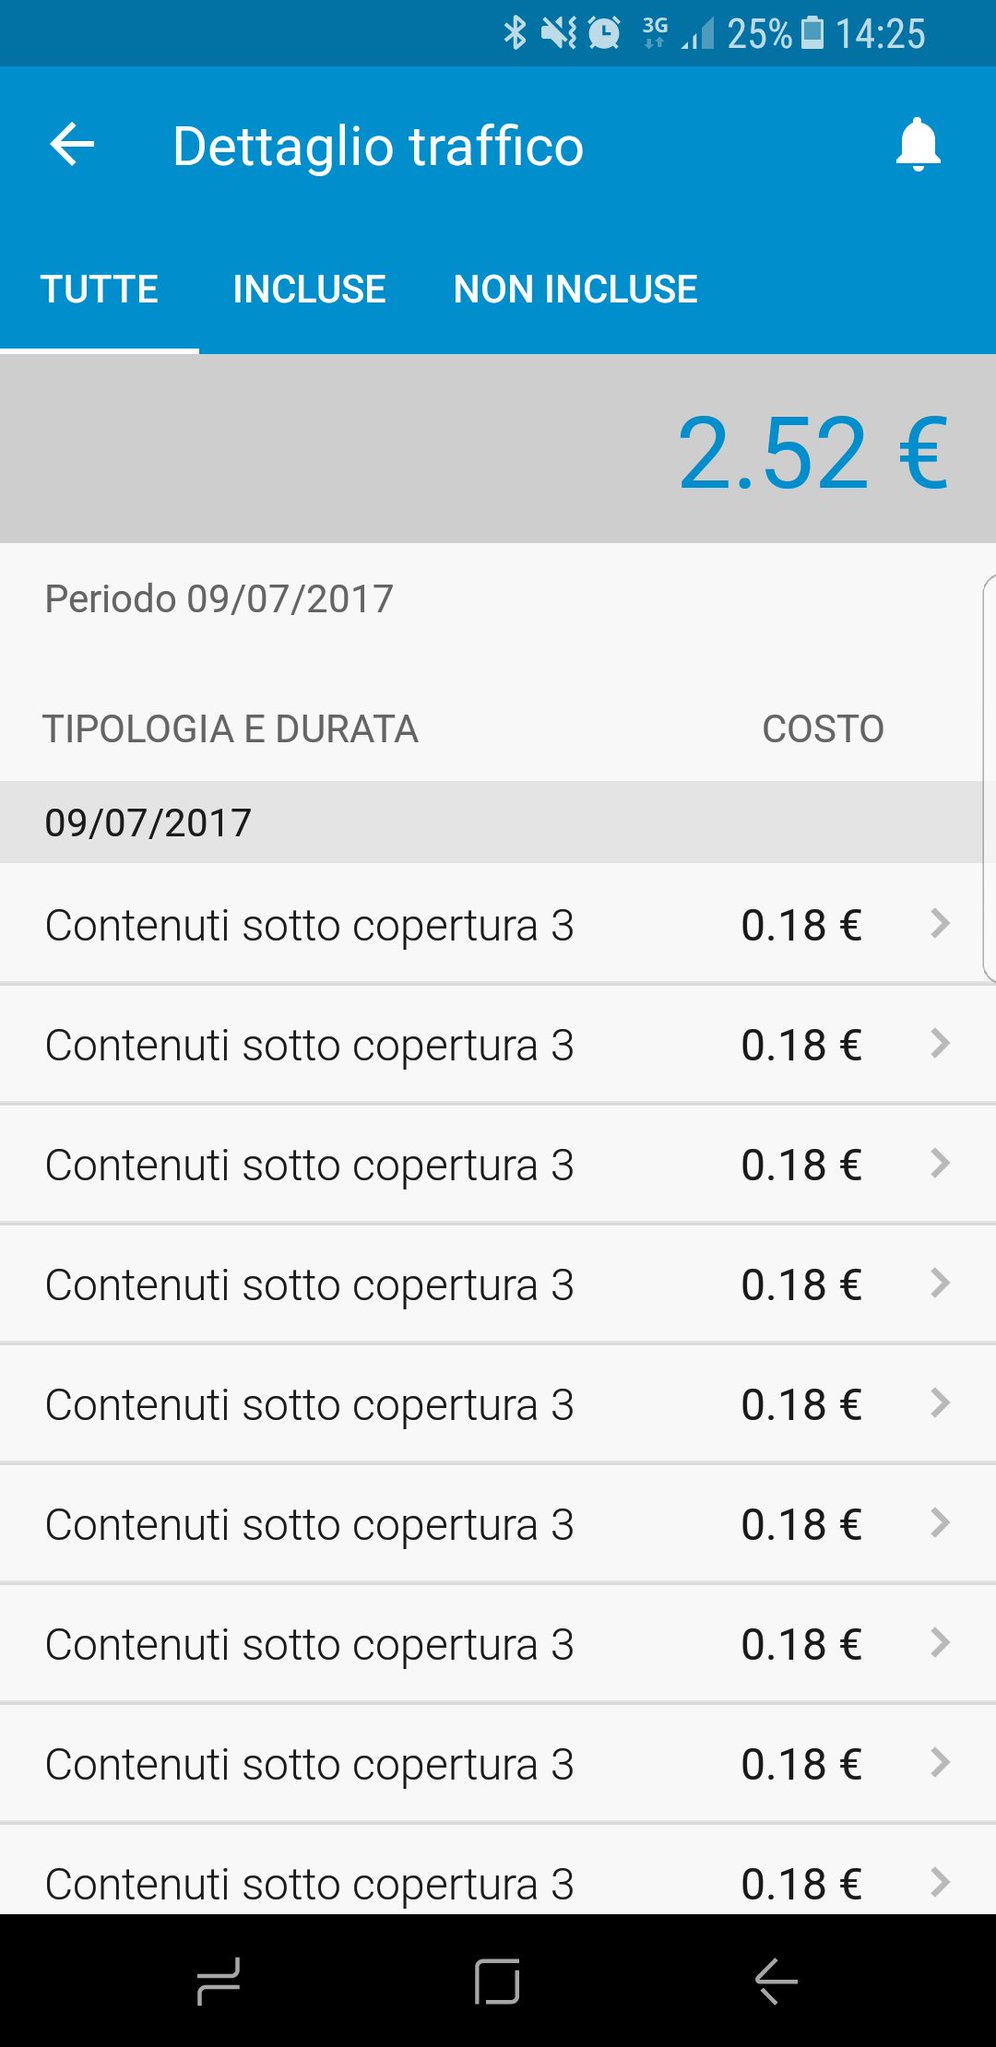This screenshot has width=996, height=2047.
Task: Open the third Contenuti sotto copertura 3 entry
Action: point(310,1165)
